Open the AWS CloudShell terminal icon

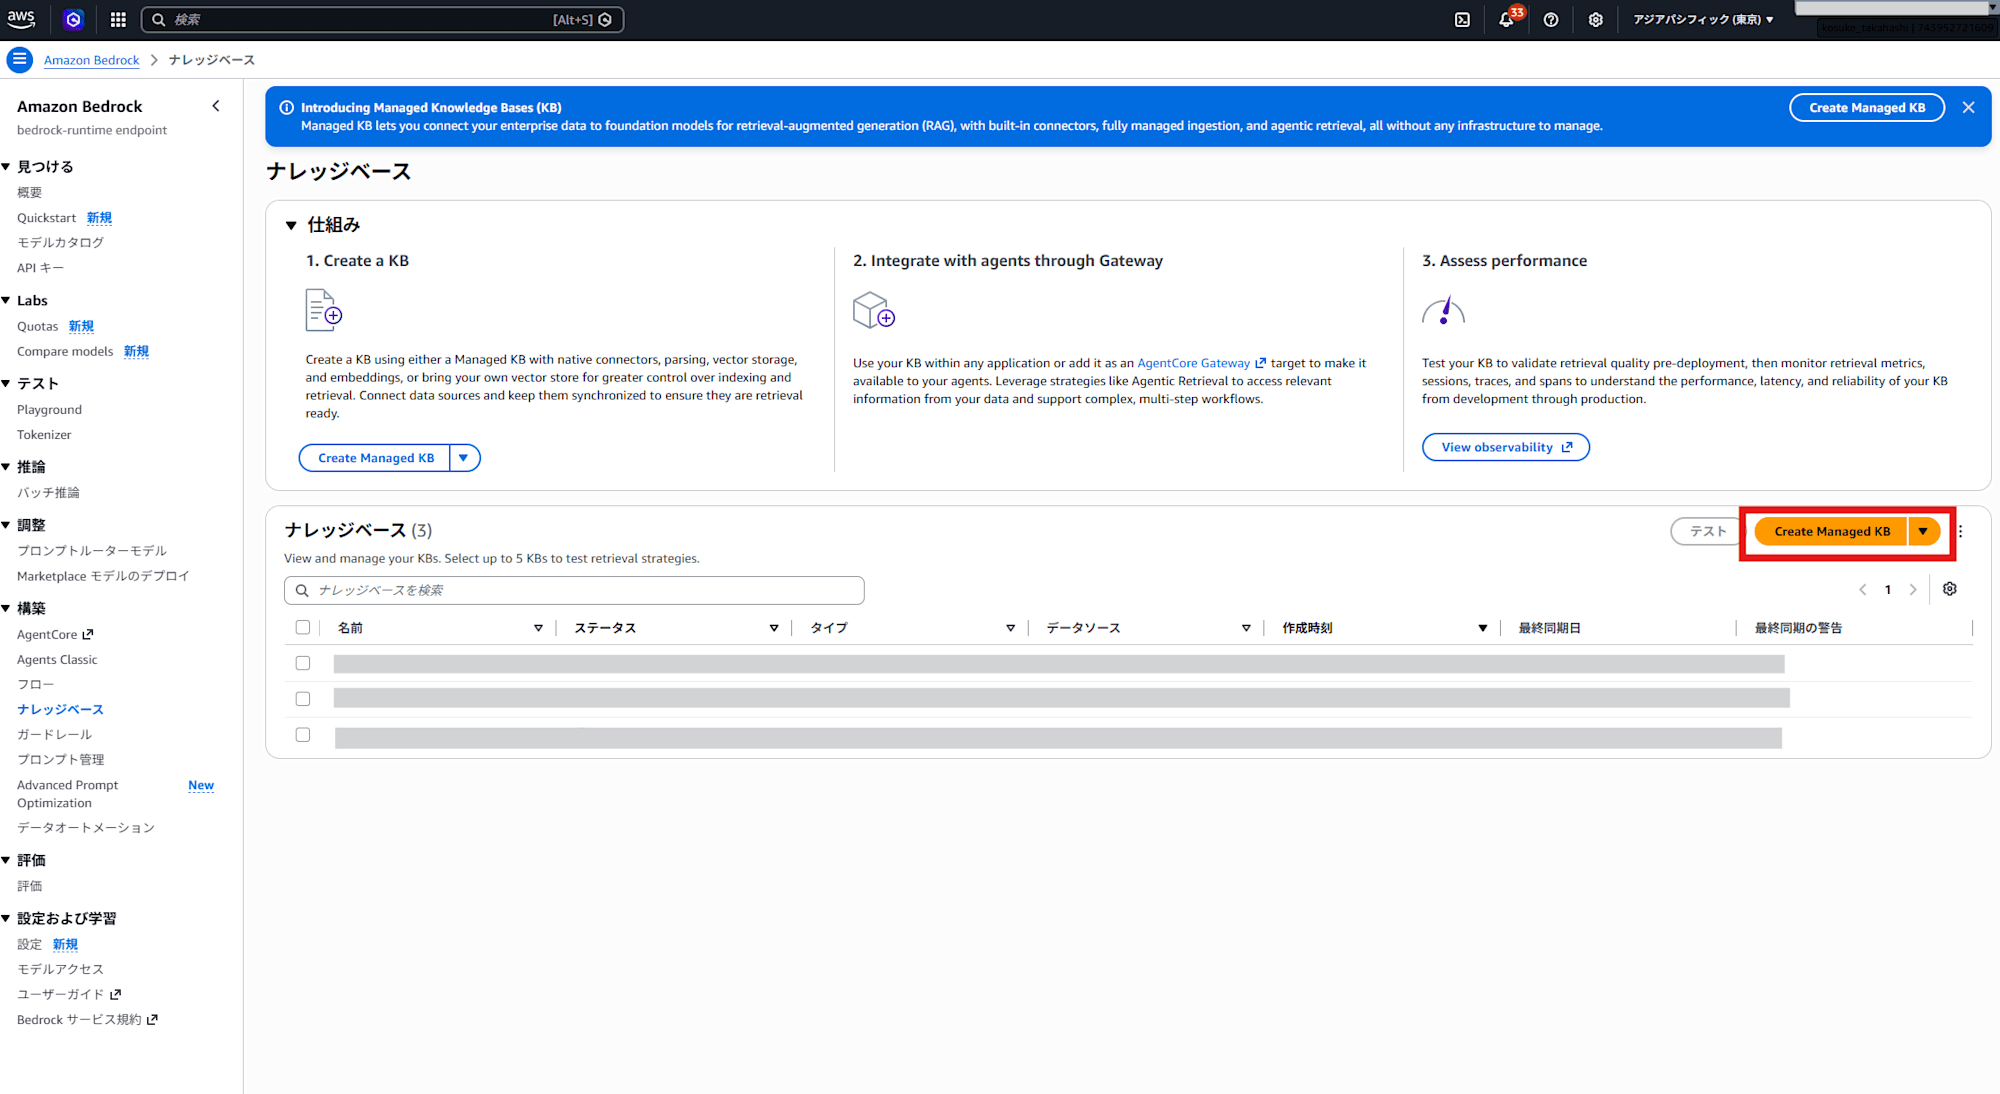point(1462,20)
